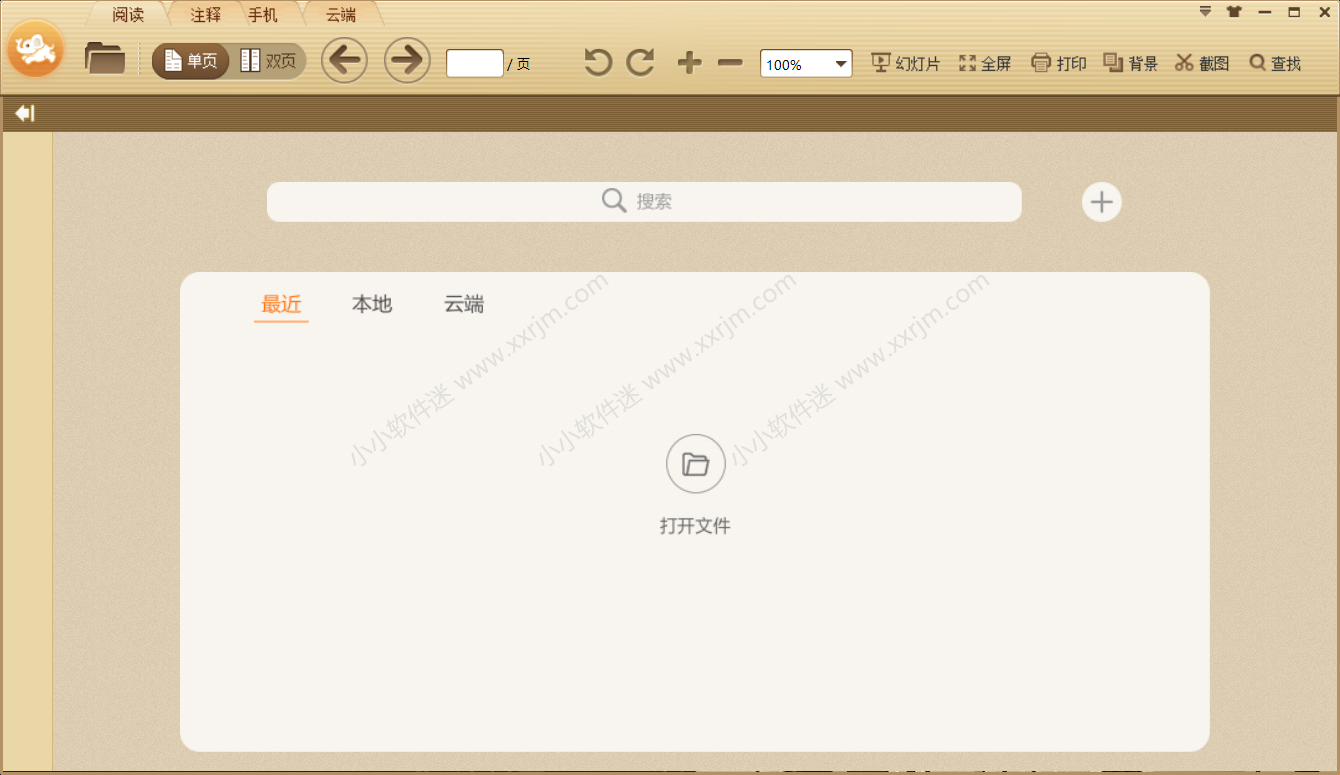Enter fullscreen mode 全屏
This screenshot has width=1340, height=775.
985,63
